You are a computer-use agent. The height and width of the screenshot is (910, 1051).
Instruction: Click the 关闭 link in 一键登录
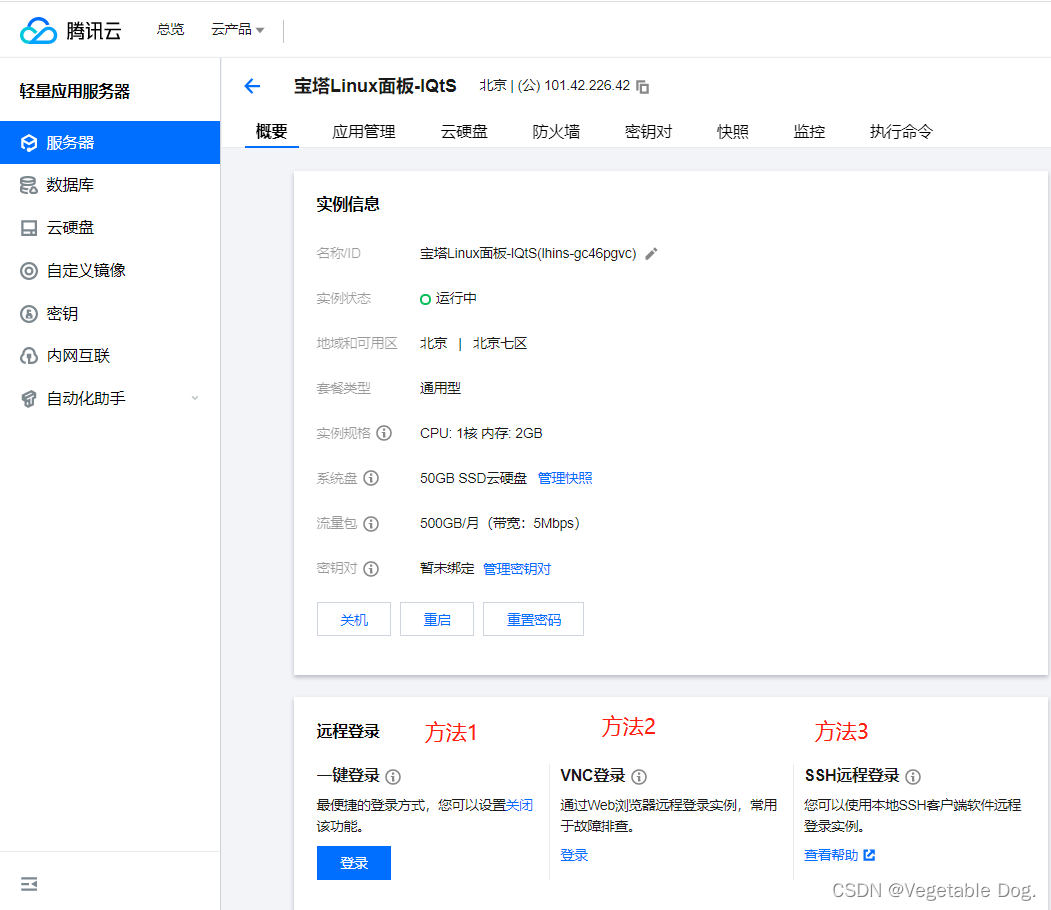point(519,805)
